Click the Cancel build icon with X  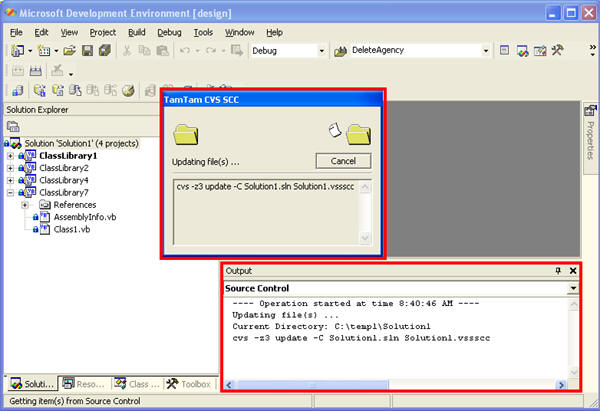tap(57, 71)
